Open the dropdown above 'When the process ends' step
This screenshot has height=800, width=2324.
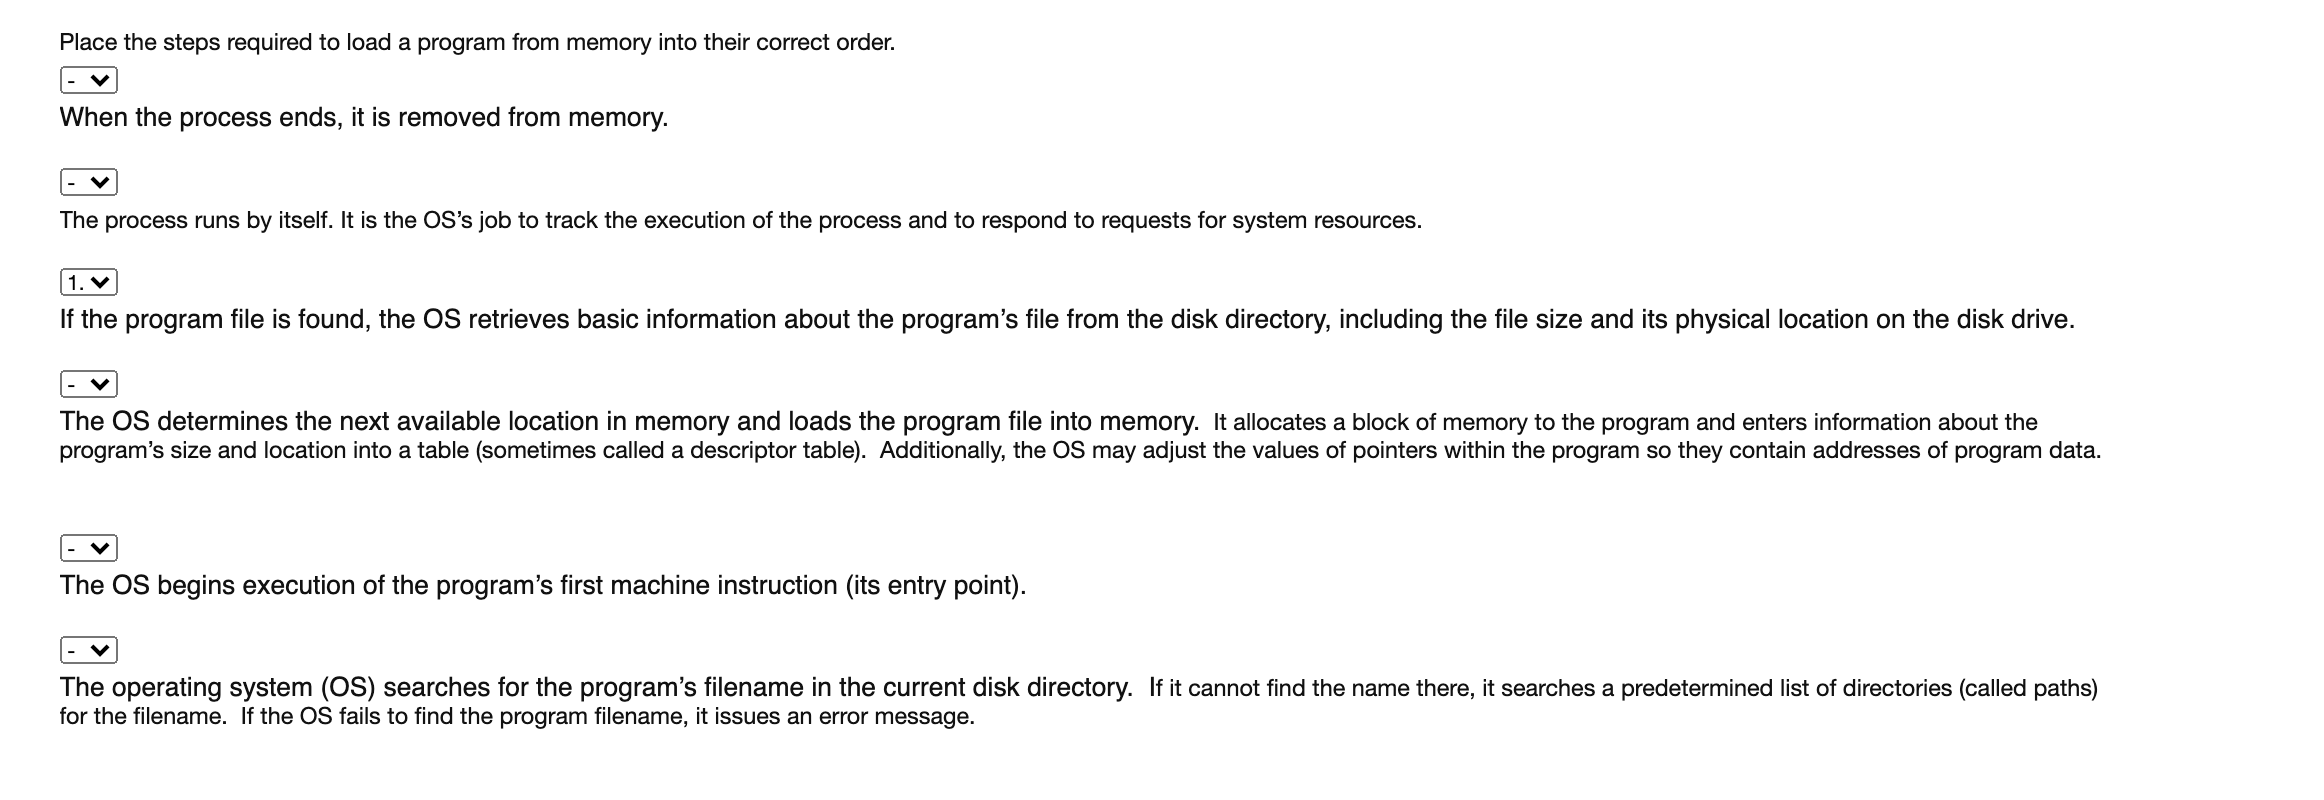coord(88,79)
